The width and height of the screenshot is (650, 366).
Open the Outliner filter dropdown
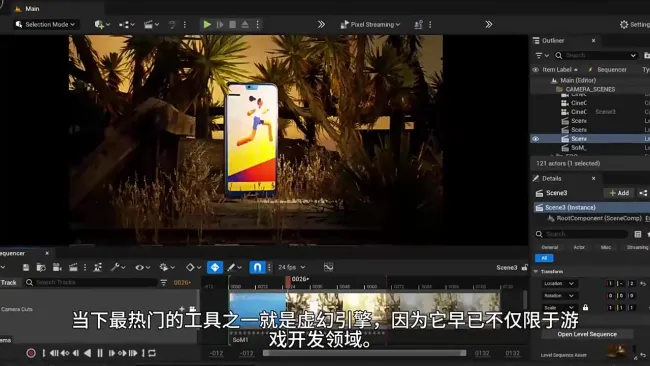pyautogui.click(x=542, y=55)
